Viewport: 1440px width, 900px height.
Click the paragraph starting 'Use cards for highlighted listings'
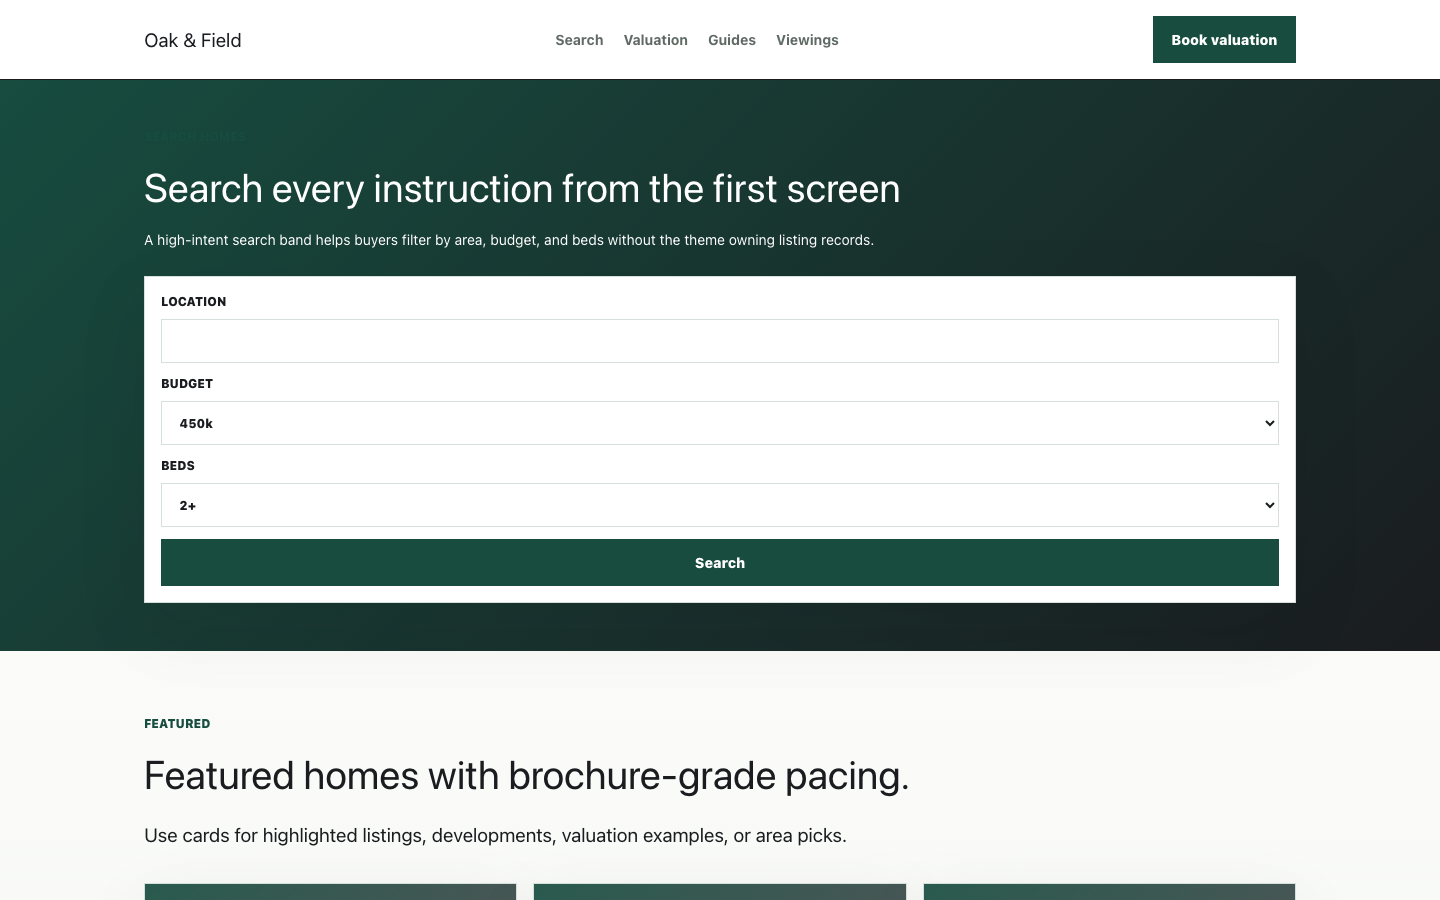495,836
